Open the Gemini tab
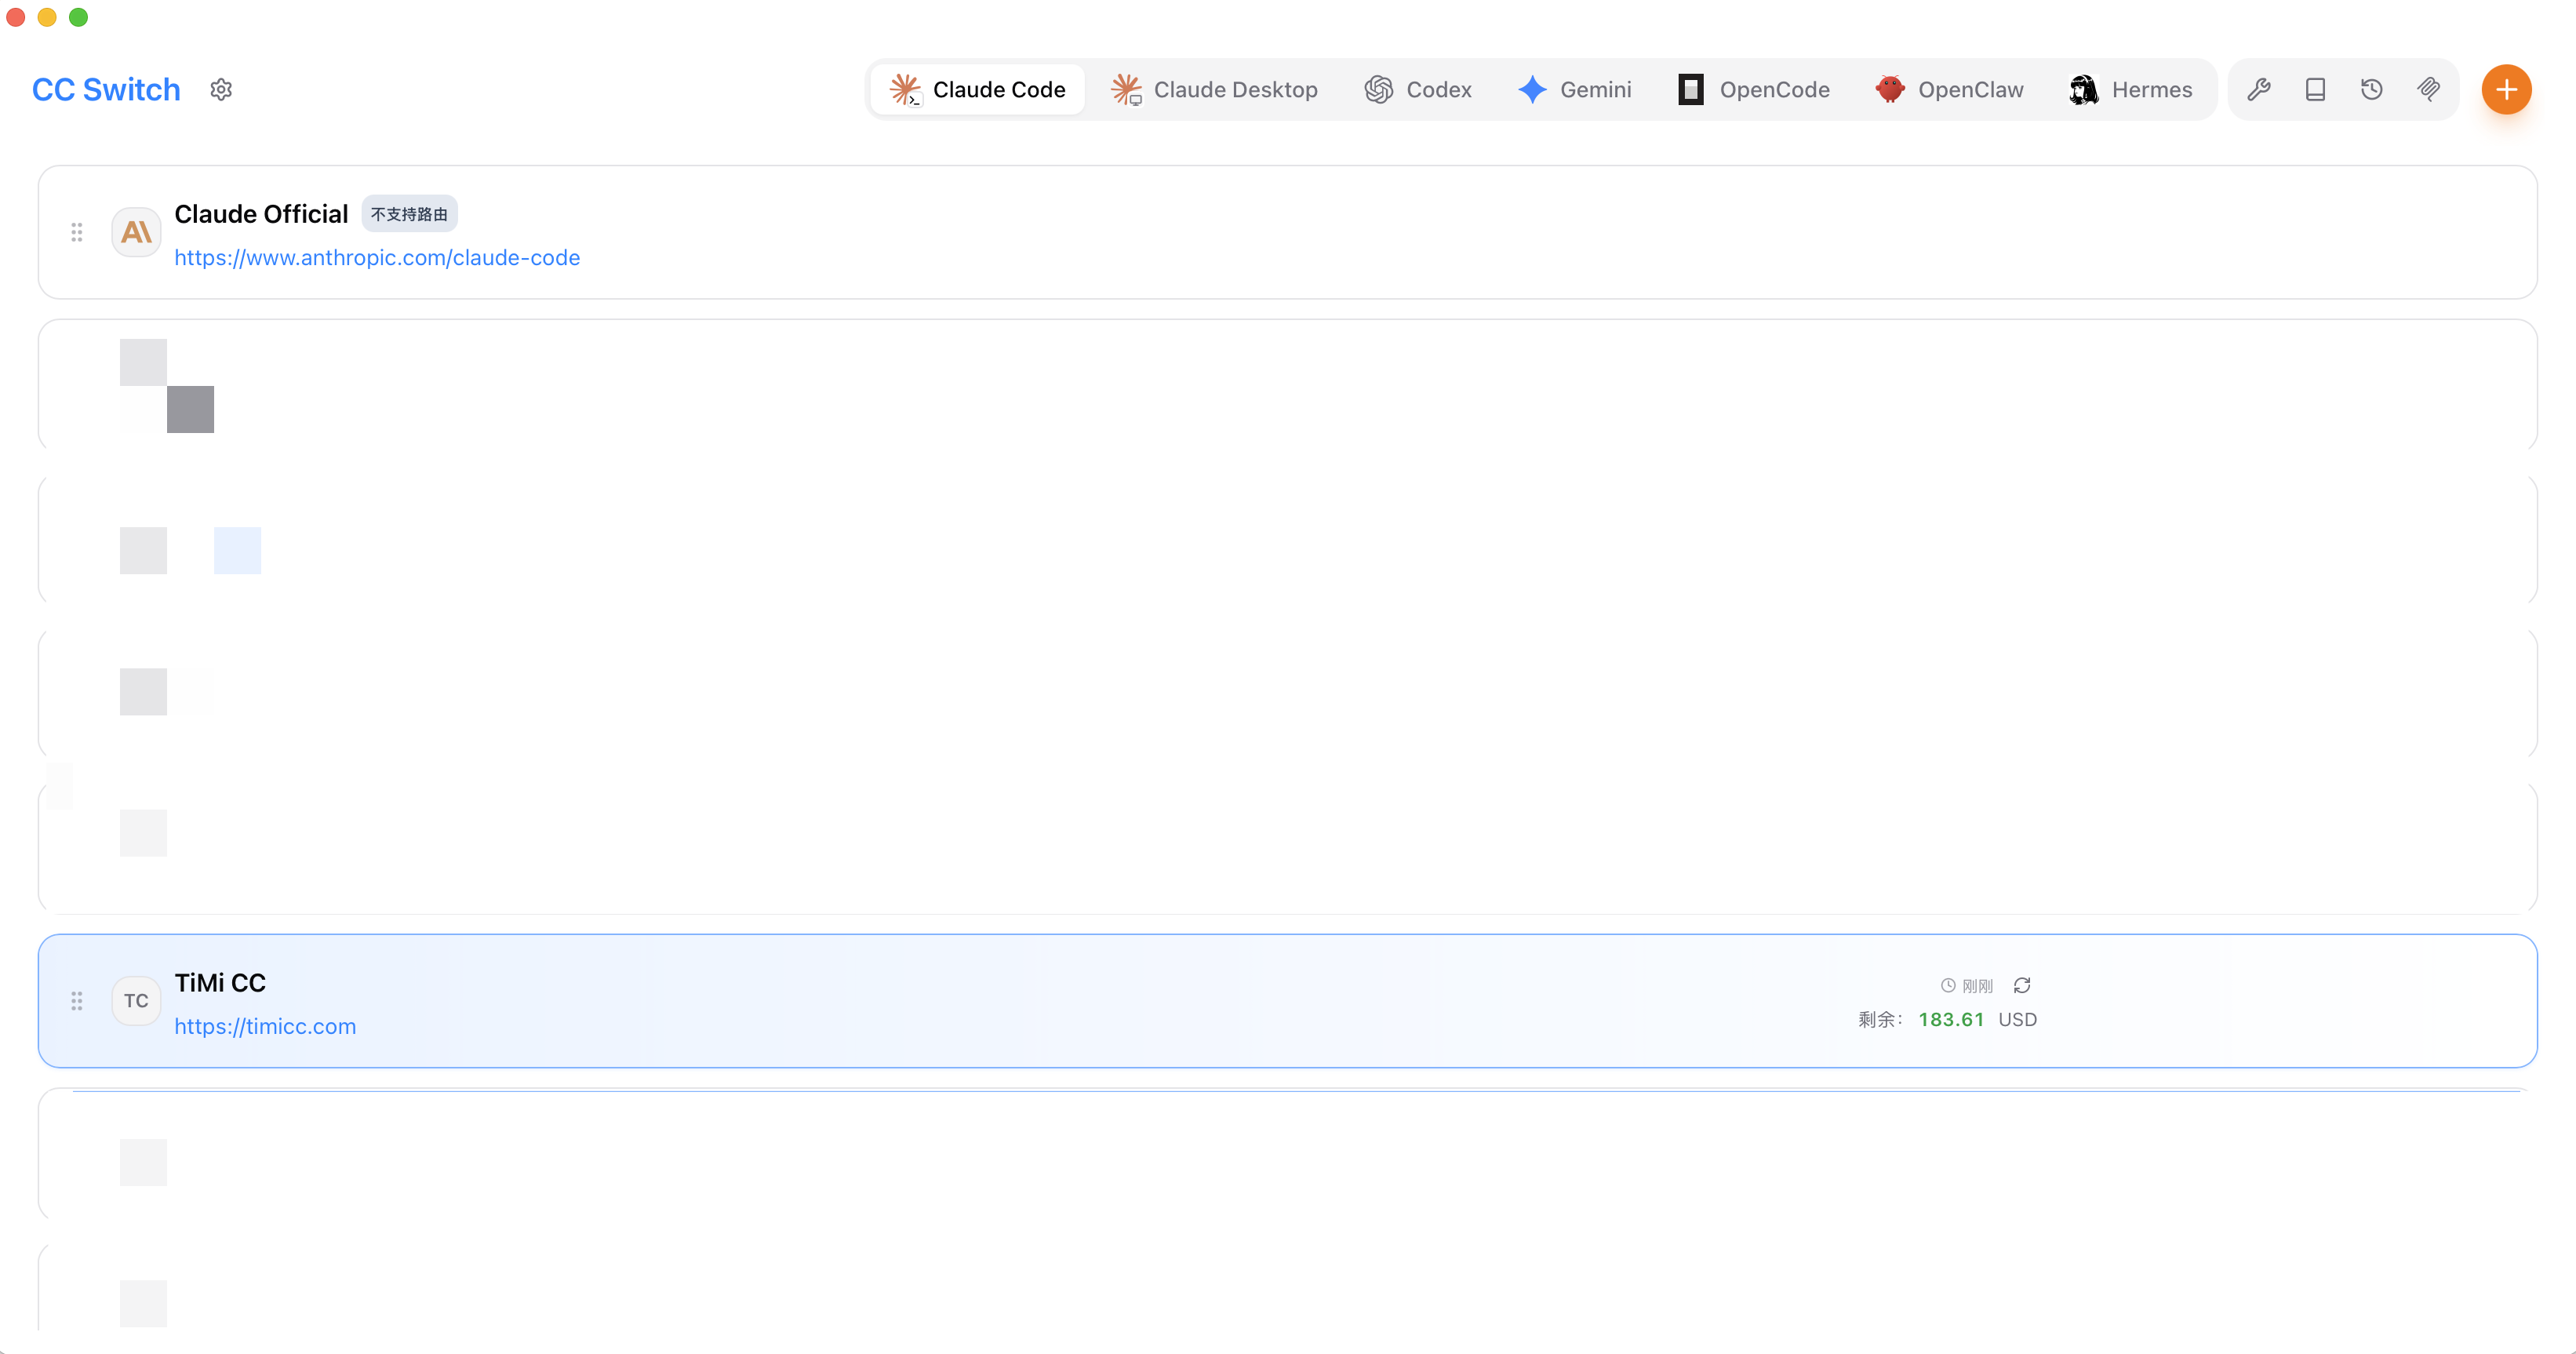 [x=1575, y=90]
